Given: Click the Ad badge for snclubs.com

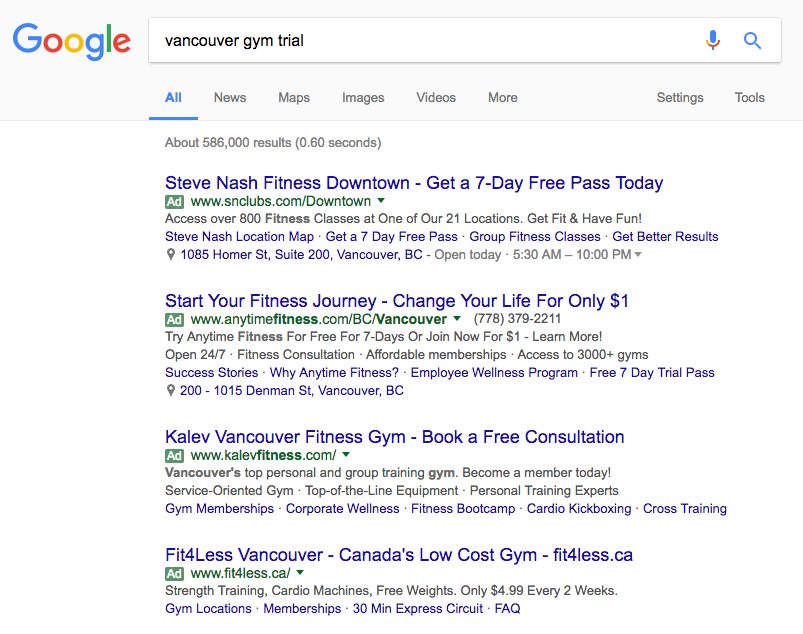Looking at the screenshot, I should click(x=174, y=202).
